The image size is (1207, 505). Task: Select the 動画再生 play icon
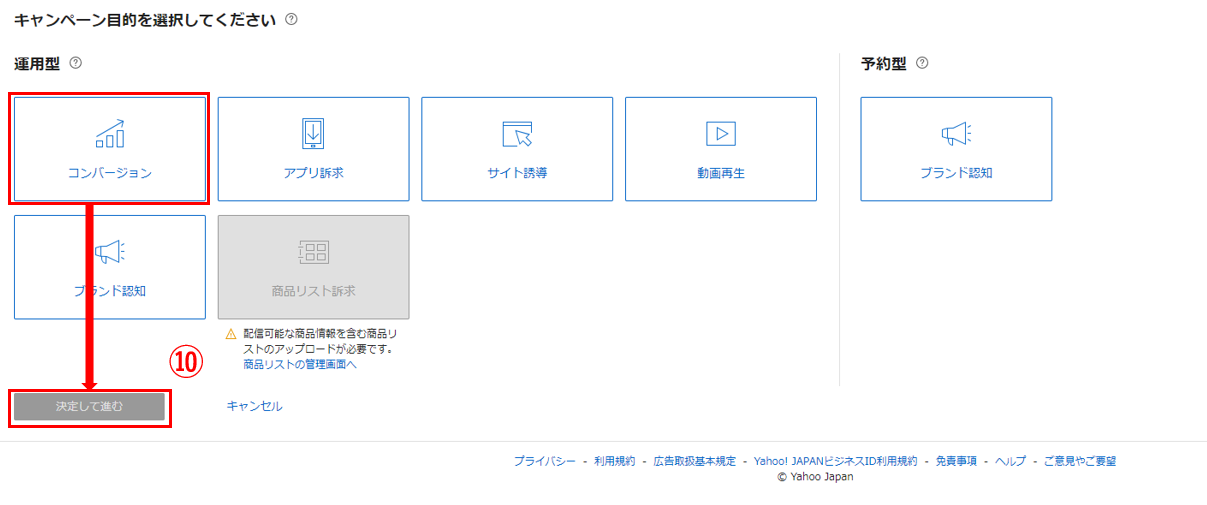[721, 133]
